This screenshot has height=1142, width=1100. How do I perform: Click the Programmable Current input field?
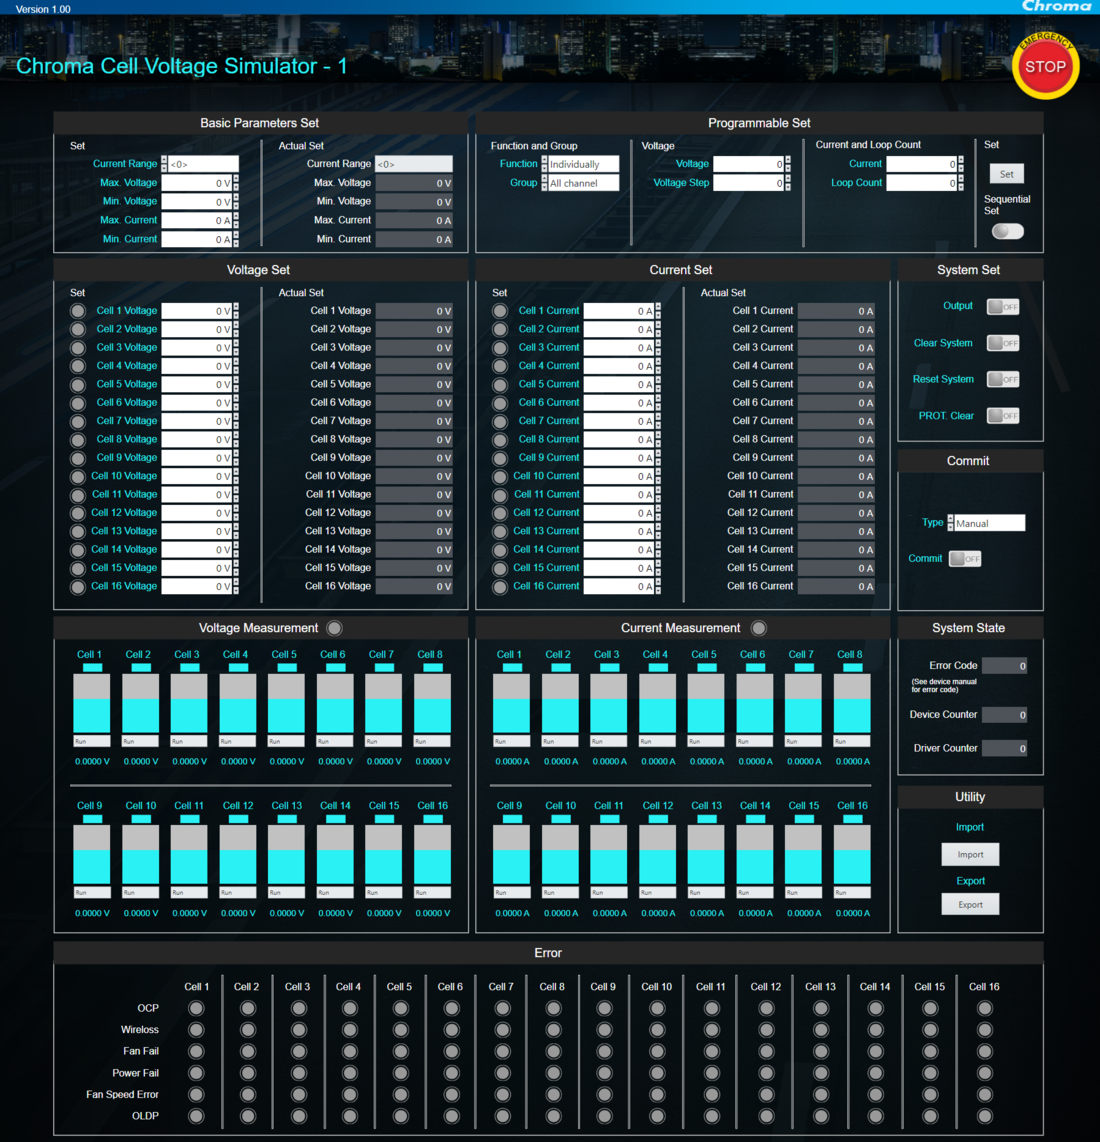[x=922, y=164]
